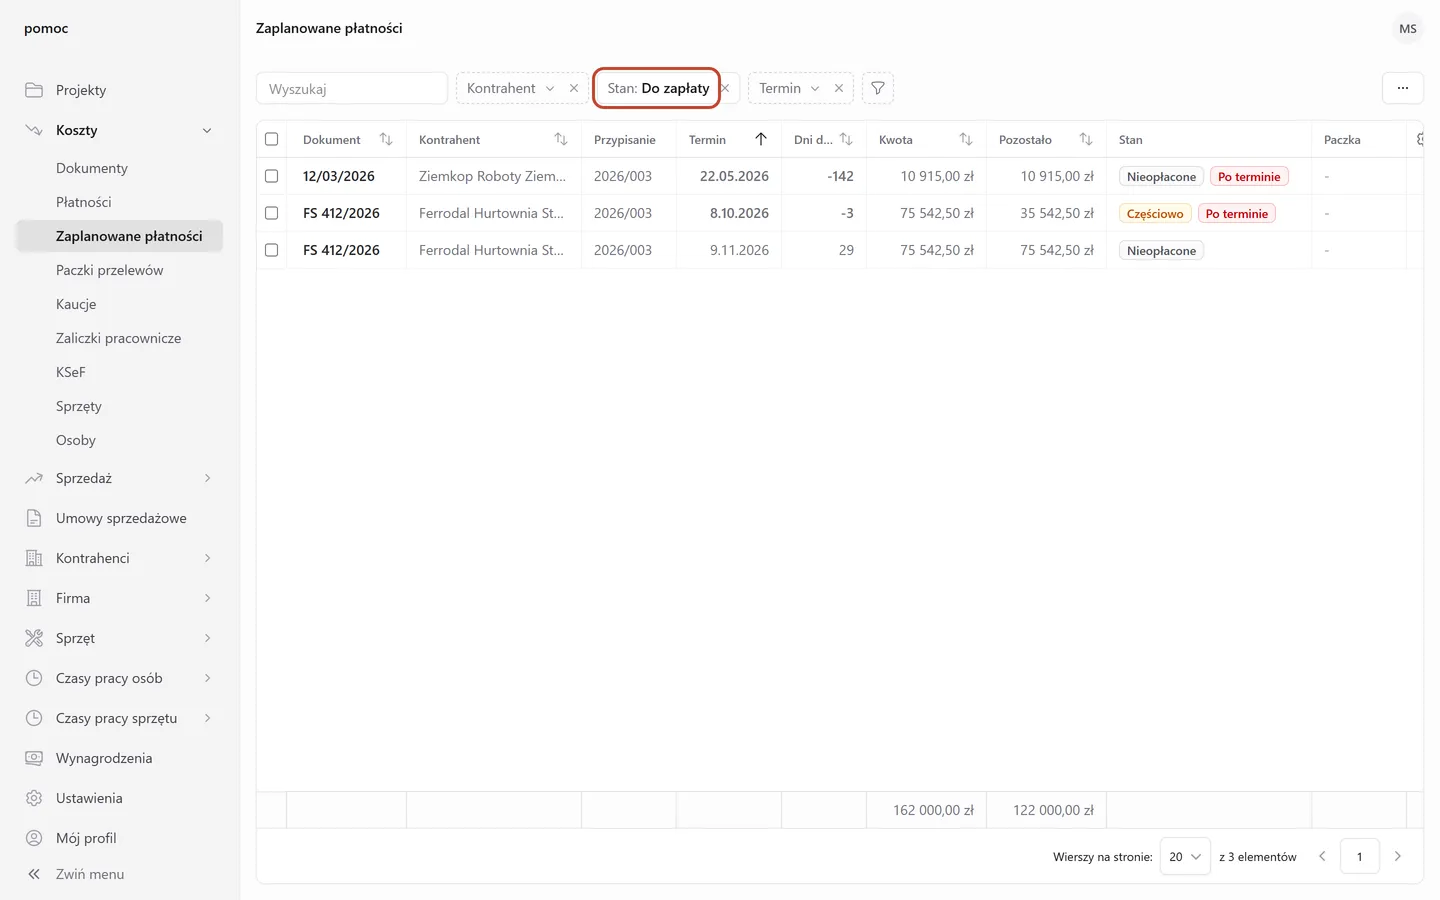
Task: Open the filter funnel button
Action: coord(878,88)
